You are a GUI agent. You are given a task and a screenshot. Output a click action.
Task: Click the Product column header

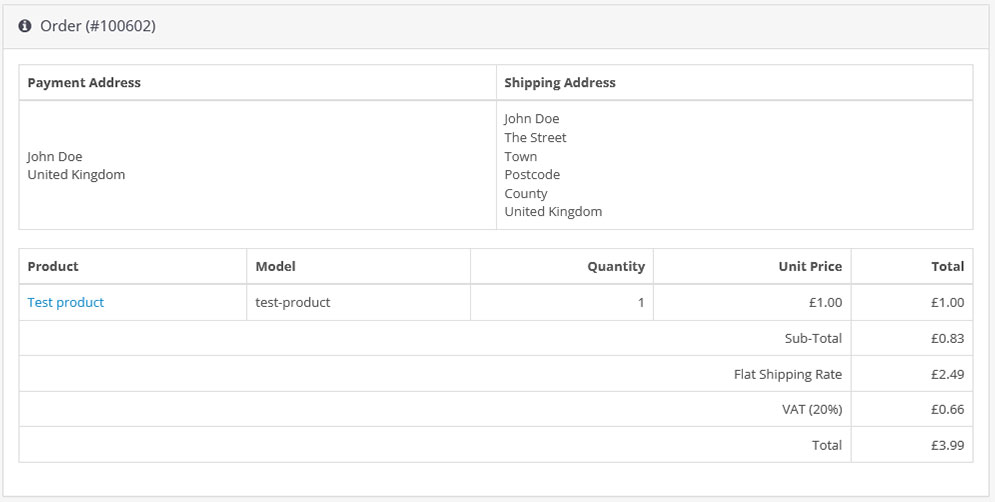click(53, 266)
